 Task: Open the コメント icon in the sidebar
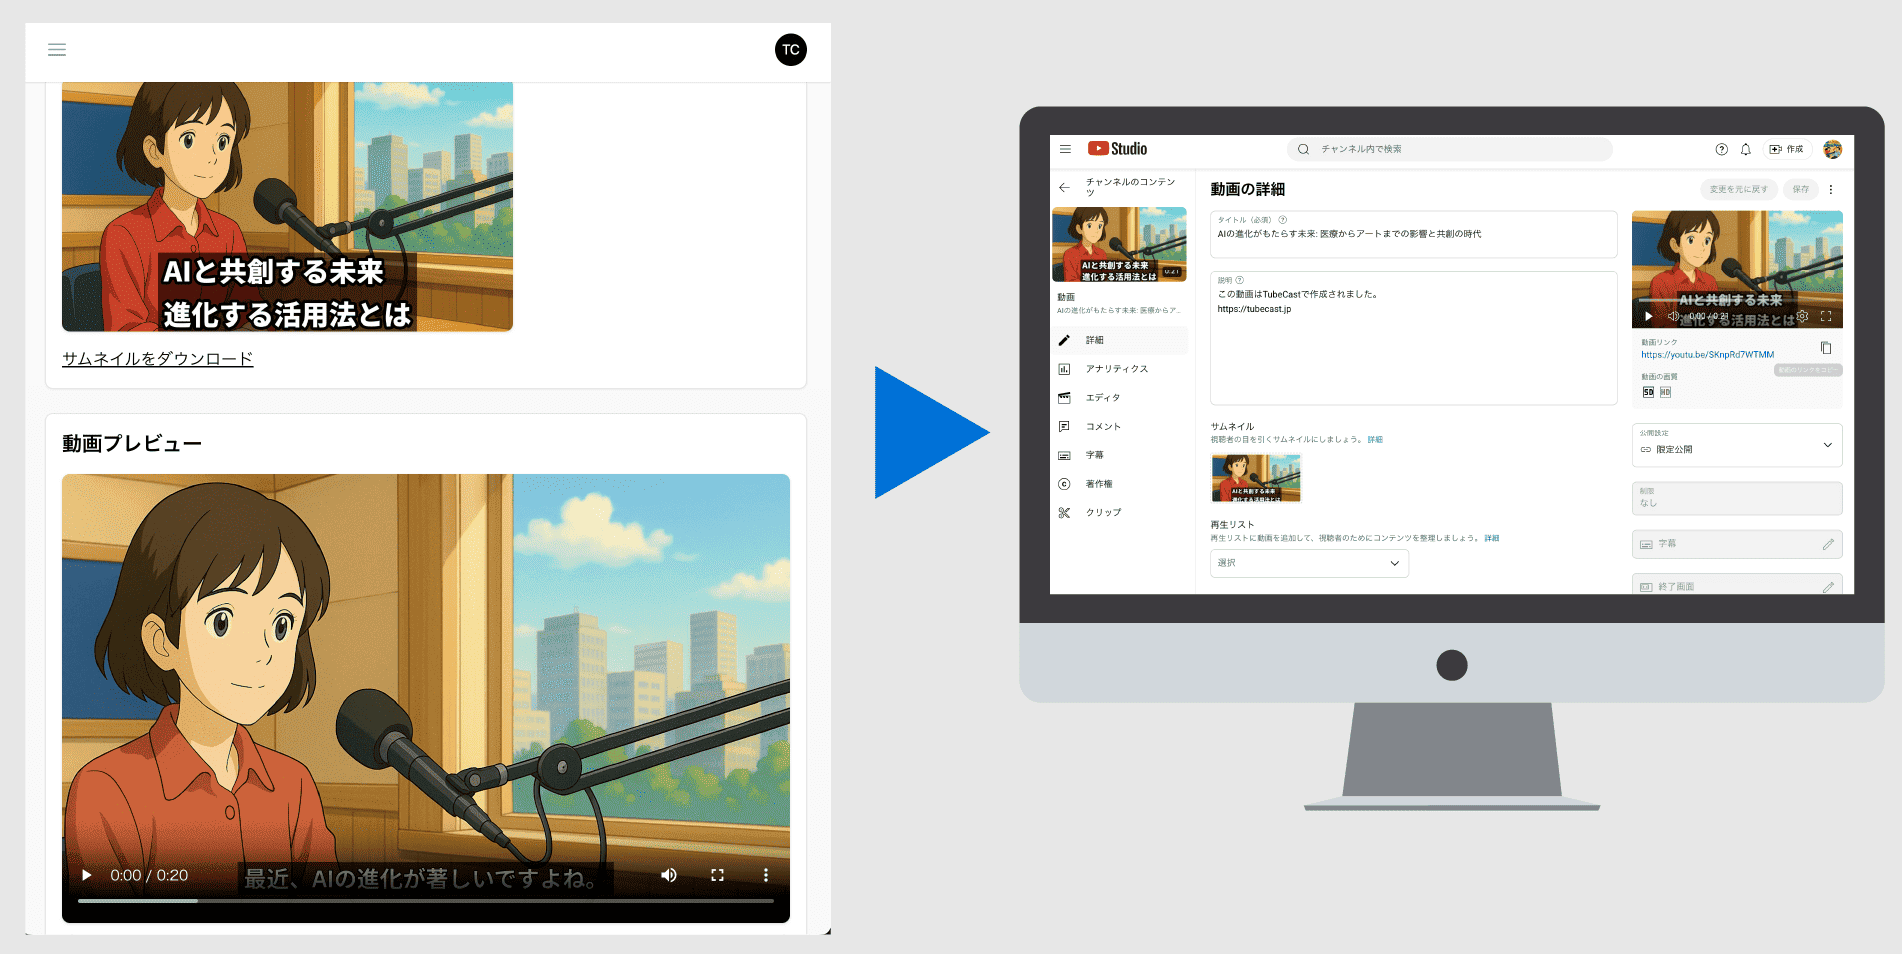pos(1064,426)
